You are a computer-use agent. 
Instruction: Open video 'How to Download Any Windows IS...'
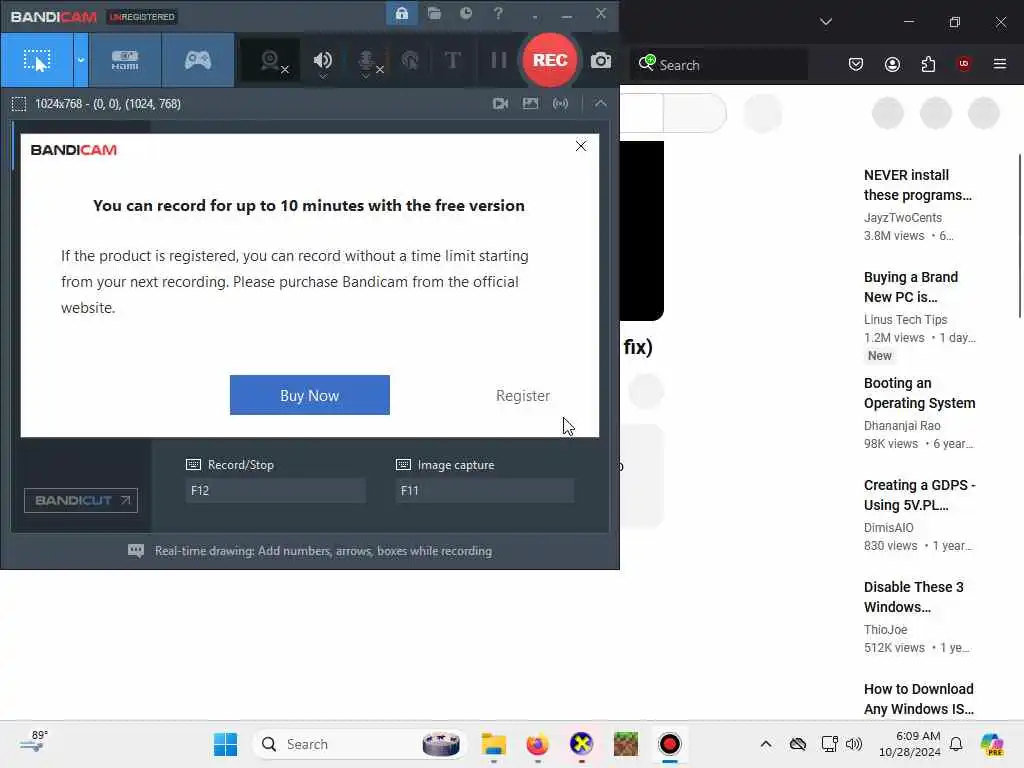(919, 699)
